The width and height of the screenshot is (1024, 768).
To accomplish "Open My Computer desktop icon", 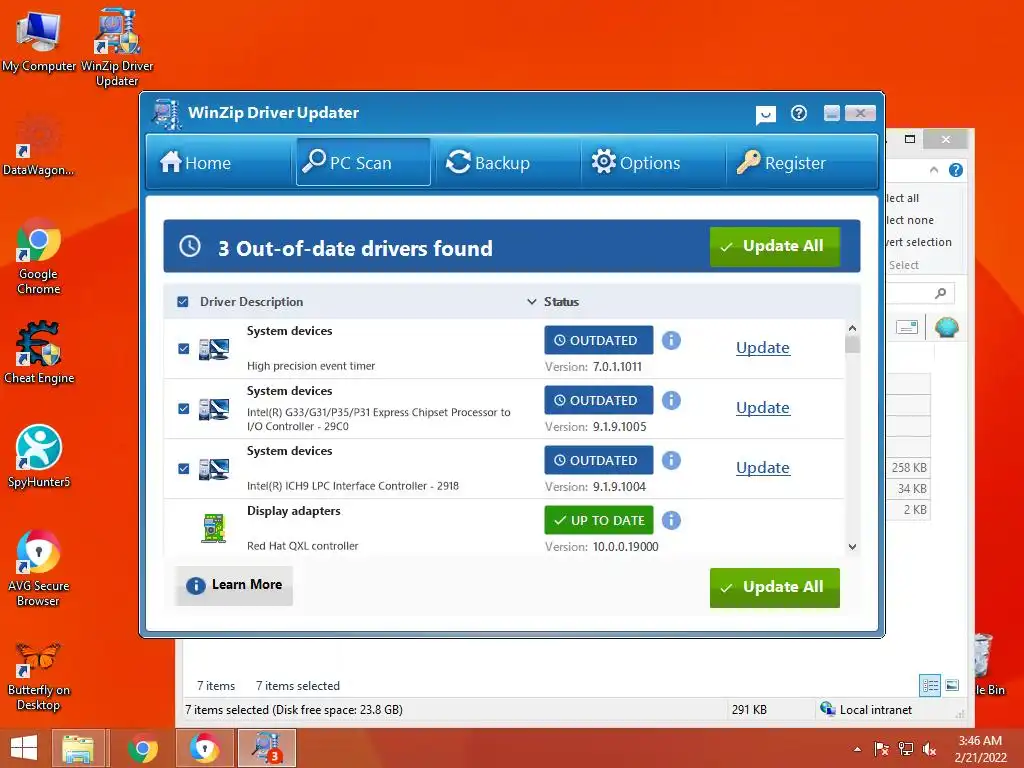I will [38, 40].
